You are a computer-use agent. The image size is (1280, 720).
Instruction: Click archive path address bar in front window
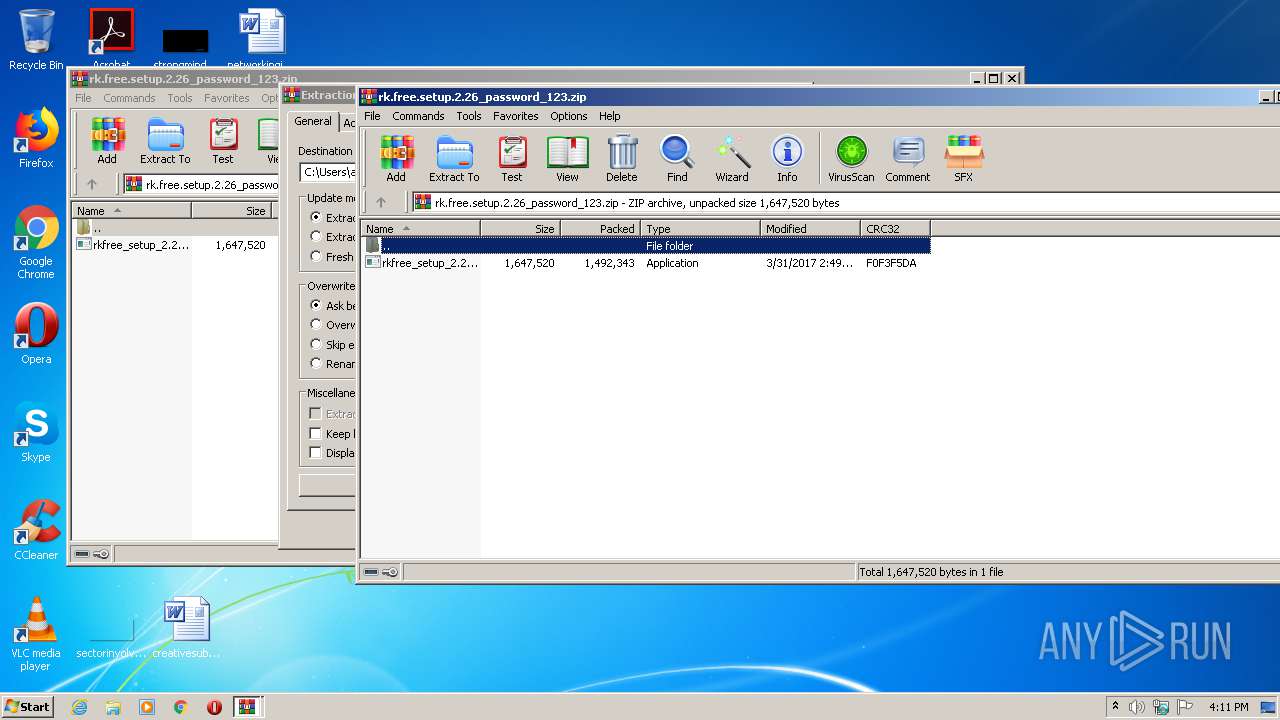click(x=845, y=202)
